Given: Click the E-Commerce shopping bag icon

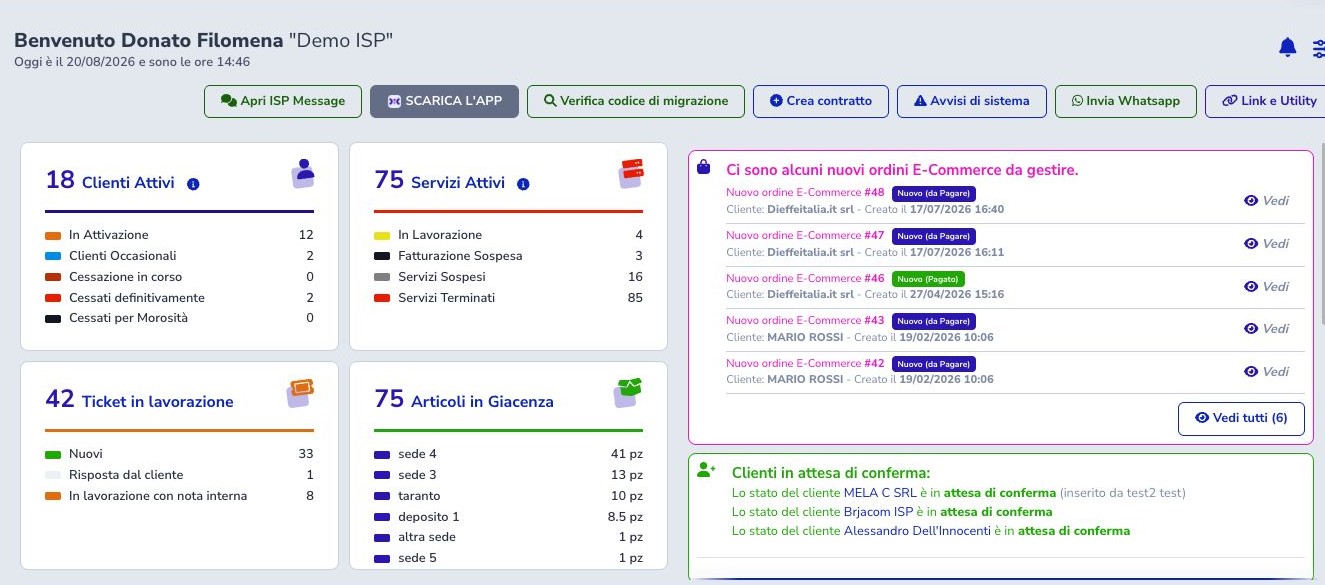Looking at the screenshot, I should (703, 168).
